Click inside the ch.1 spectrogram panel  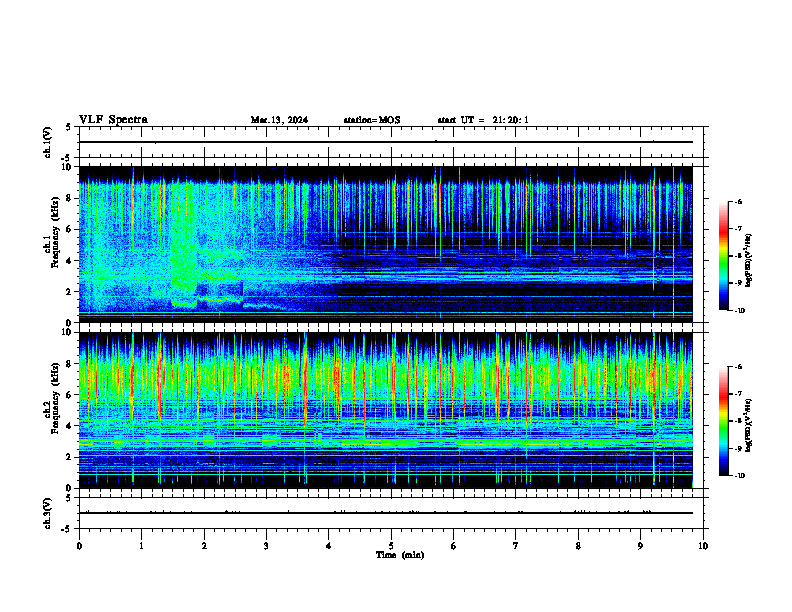(x=385, y=244)
